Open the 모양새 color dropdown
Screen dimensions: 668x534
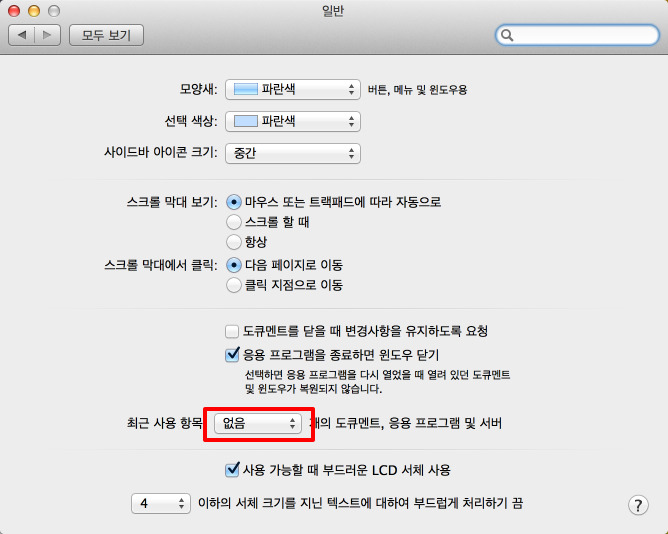coord(293,89)
